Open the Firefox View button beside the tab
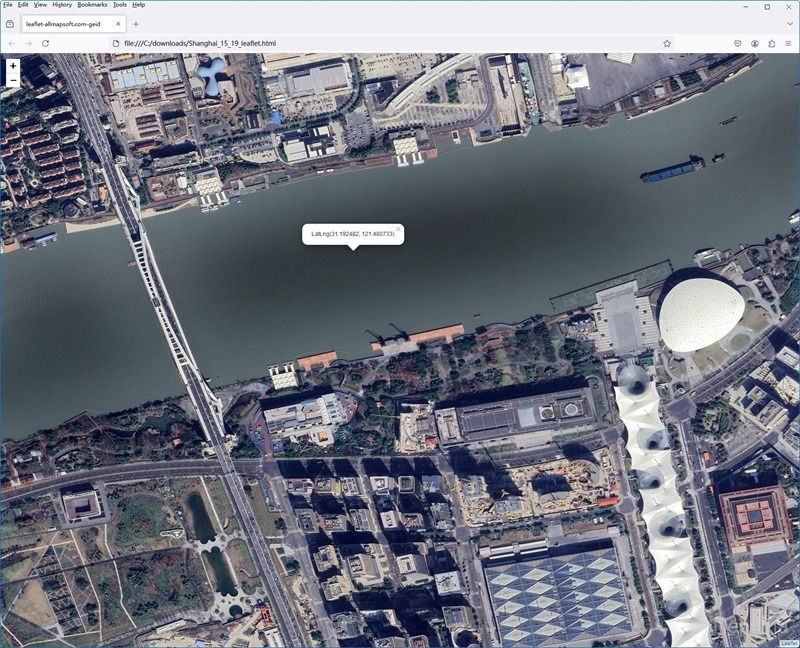Viewport: 800px width, 648px height. (10, 23)
